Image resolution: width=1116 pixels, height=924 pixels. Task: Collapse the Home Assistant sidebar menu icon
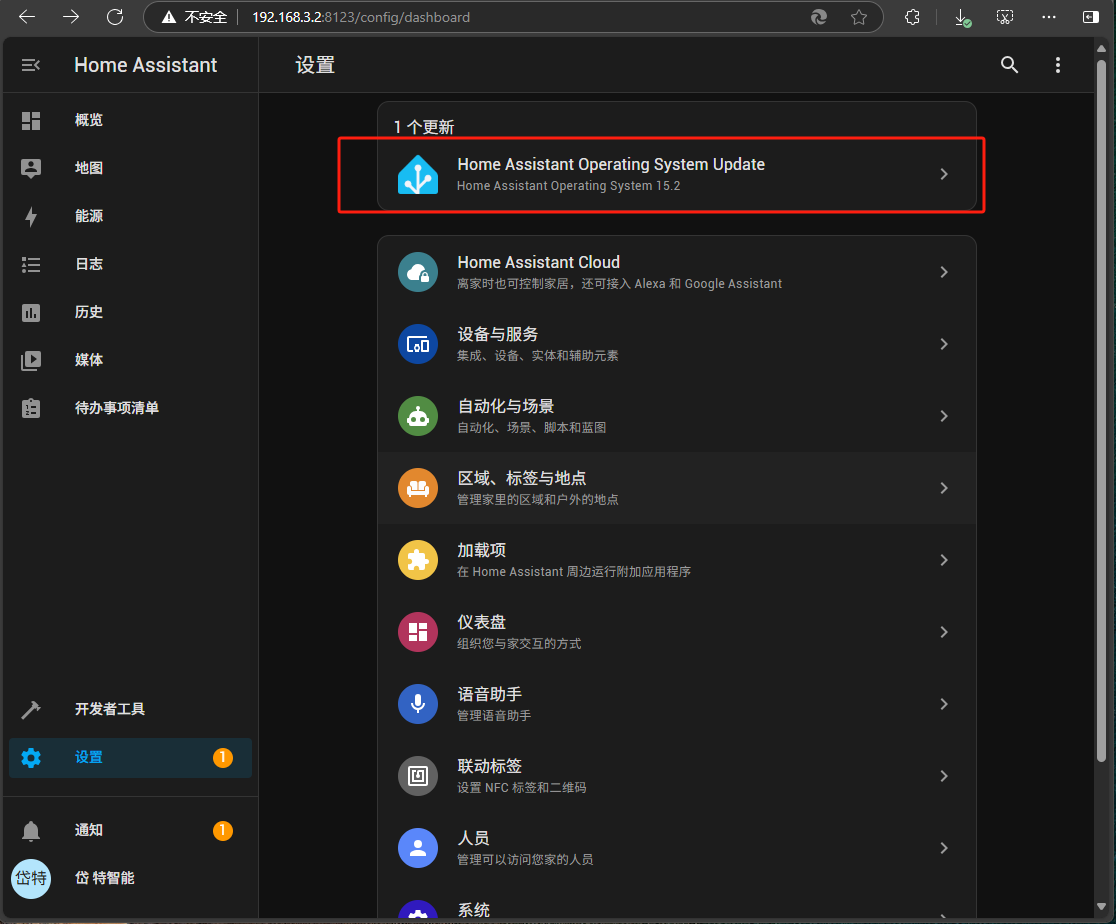click(31, 65)
